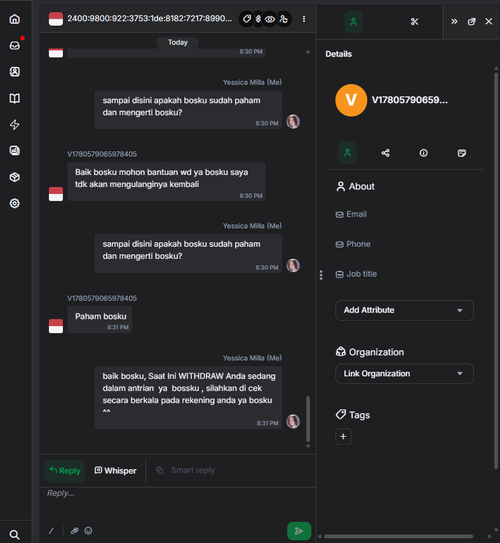Switch to Whisper mode
Screen dimensions: 500x543
pos(115,471)
